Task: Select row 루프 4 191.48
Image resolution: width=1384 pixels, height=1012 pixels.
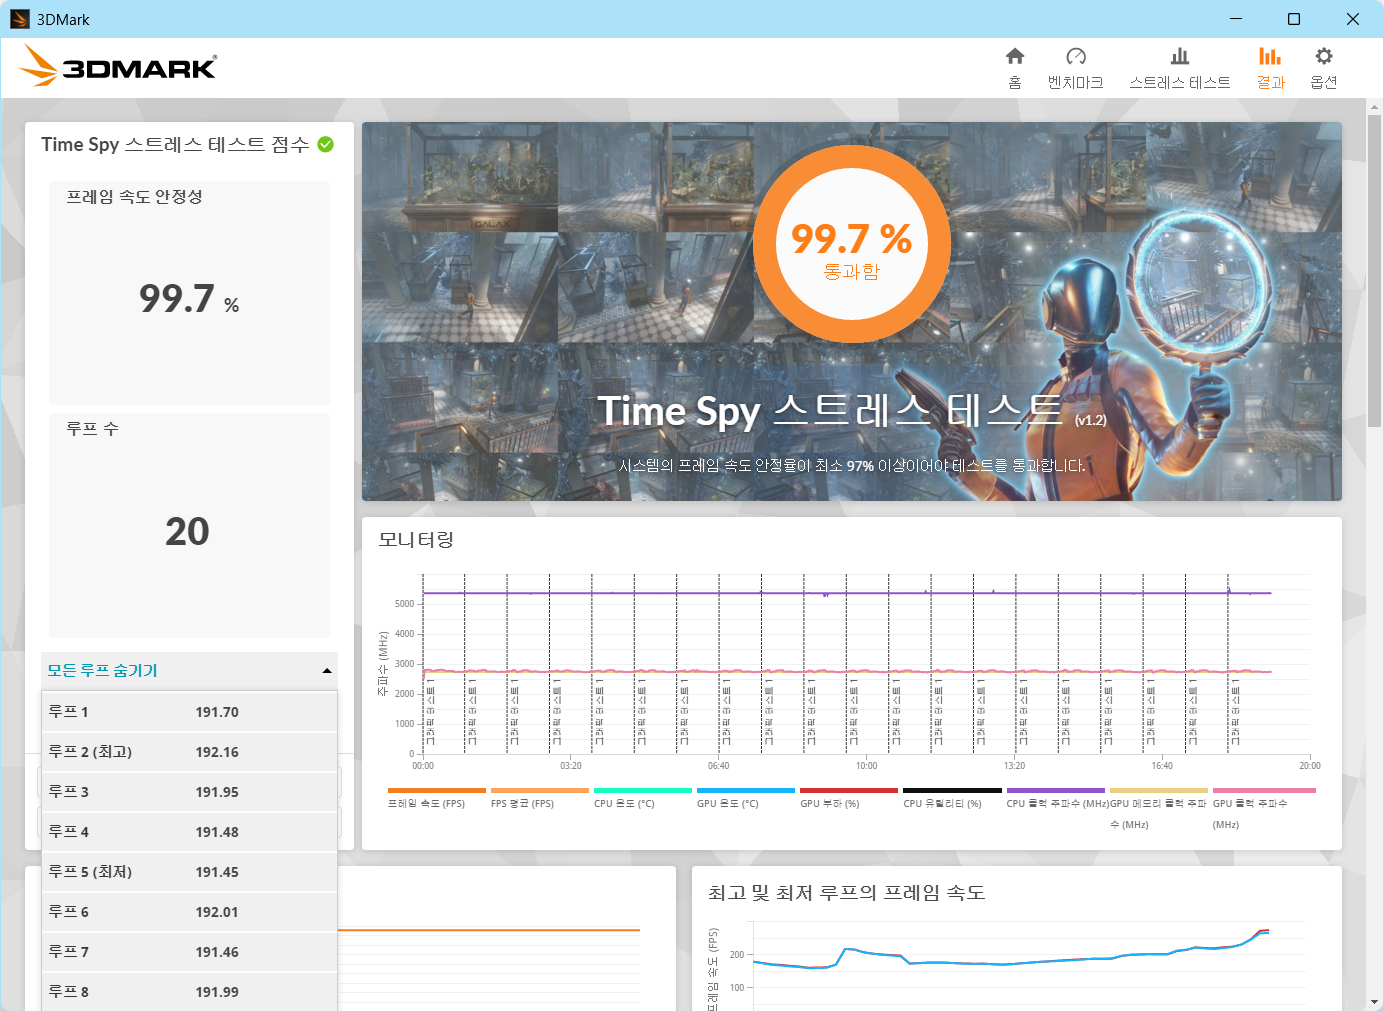Action: tap(189, 832)
